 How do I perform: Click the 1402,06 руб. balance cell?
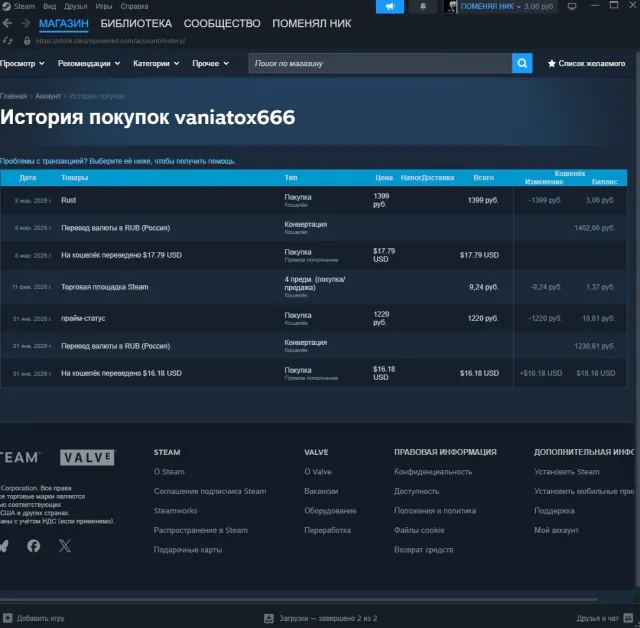[x=594, y=228]
